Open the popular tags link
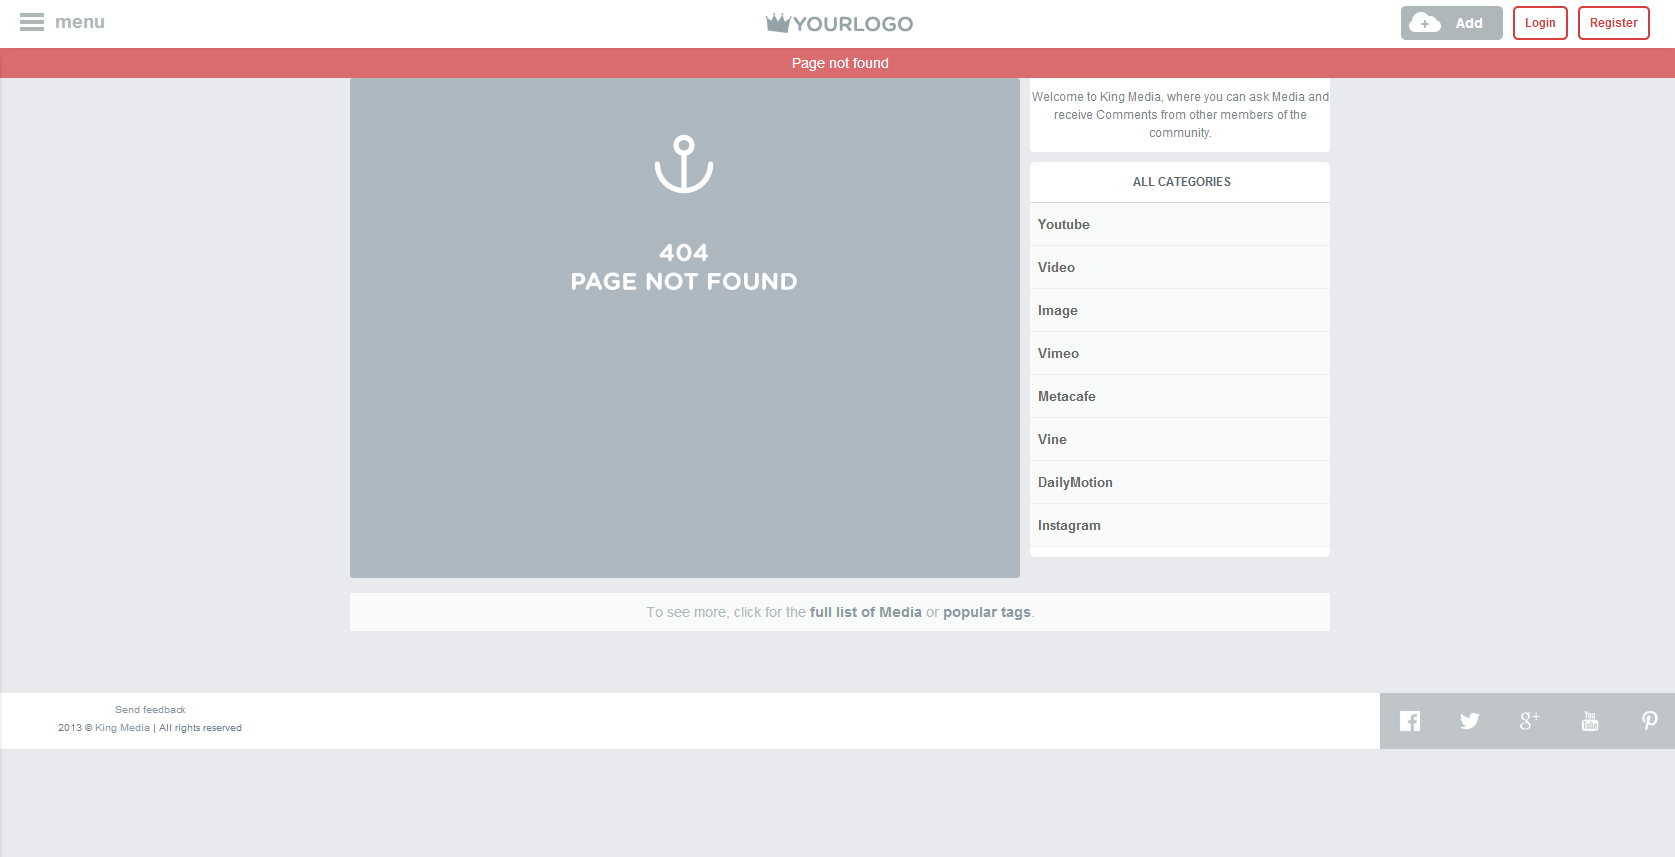 point(986,612)
